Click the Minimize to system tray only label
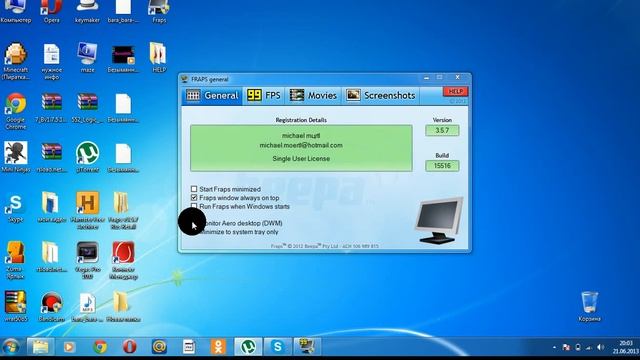This screenshot has width=640, height=360. click(239, 232)
